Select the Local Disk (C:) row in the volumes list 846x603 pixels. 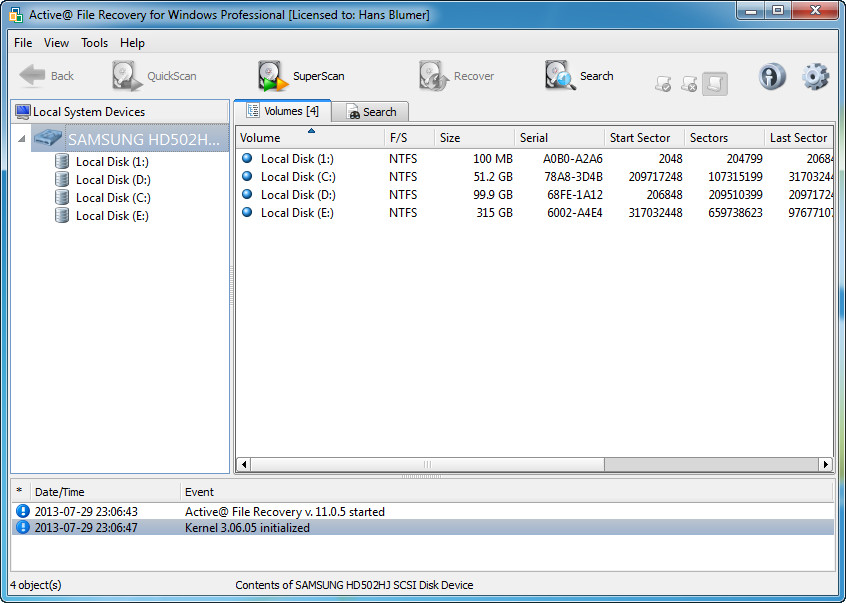(534, 176)
